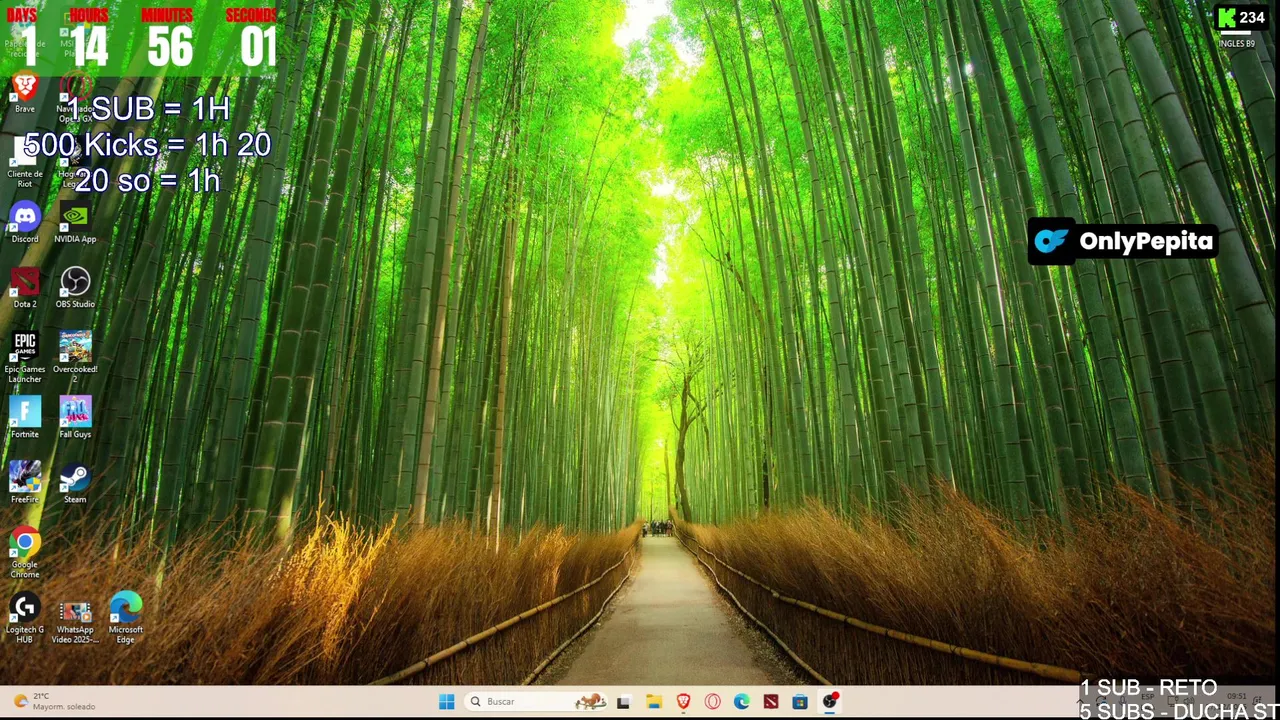This screenshot has width=1280, height=720.
Task: Select the Fall Guys desktop icon
Action: tap(75, 418)
